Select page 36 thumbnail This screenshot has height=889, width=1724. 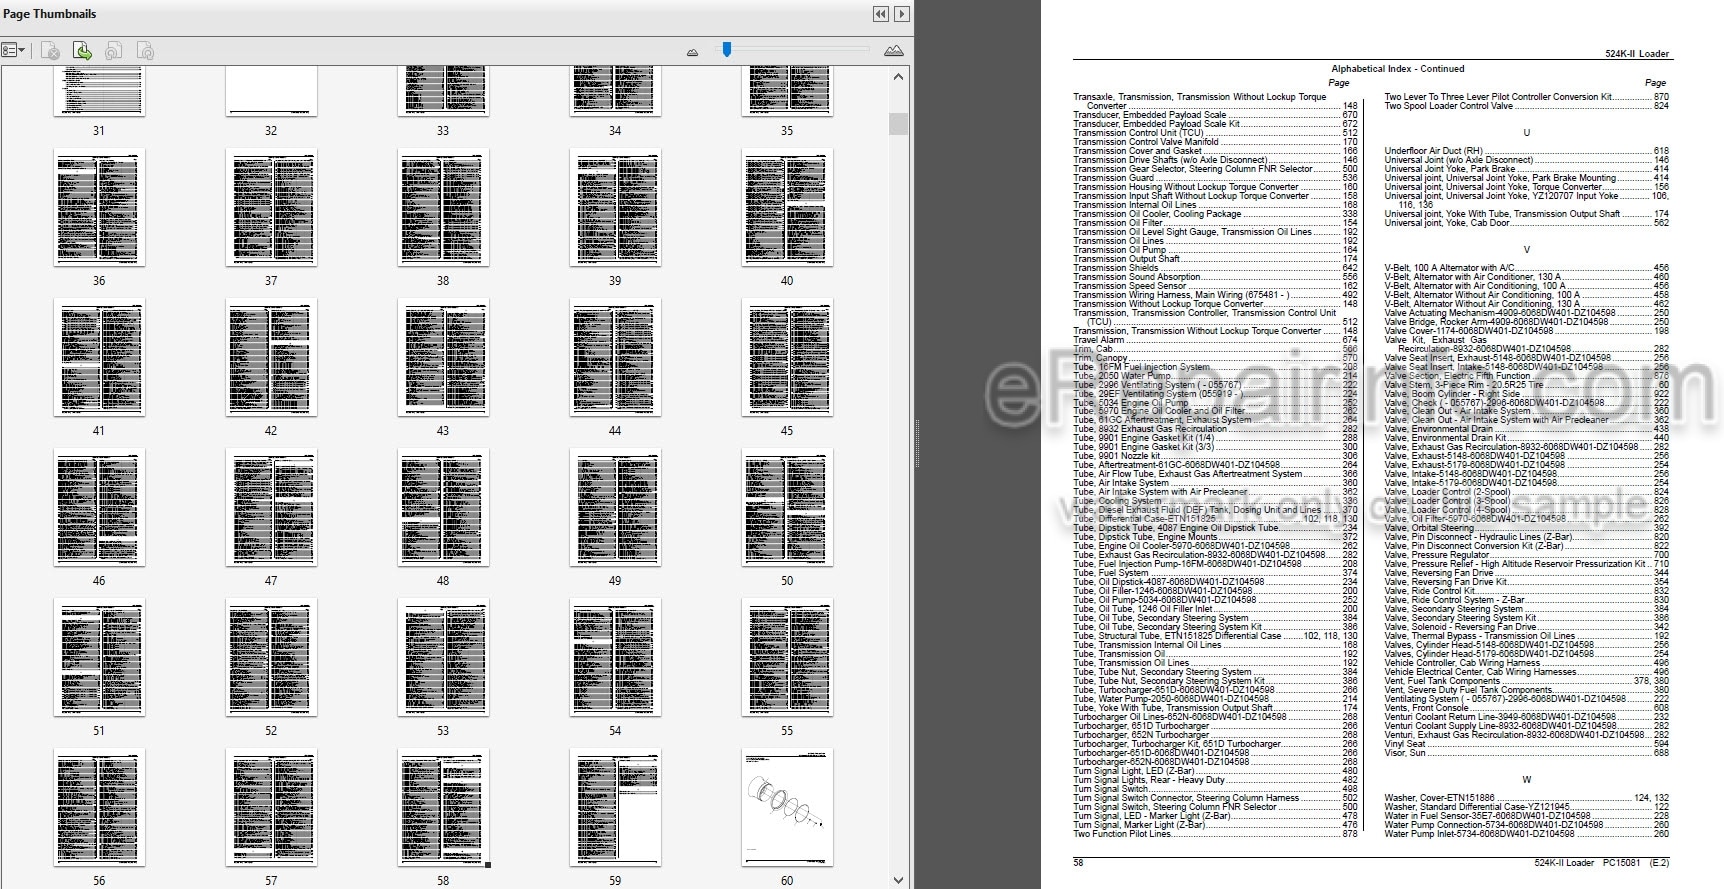(99, 208)
